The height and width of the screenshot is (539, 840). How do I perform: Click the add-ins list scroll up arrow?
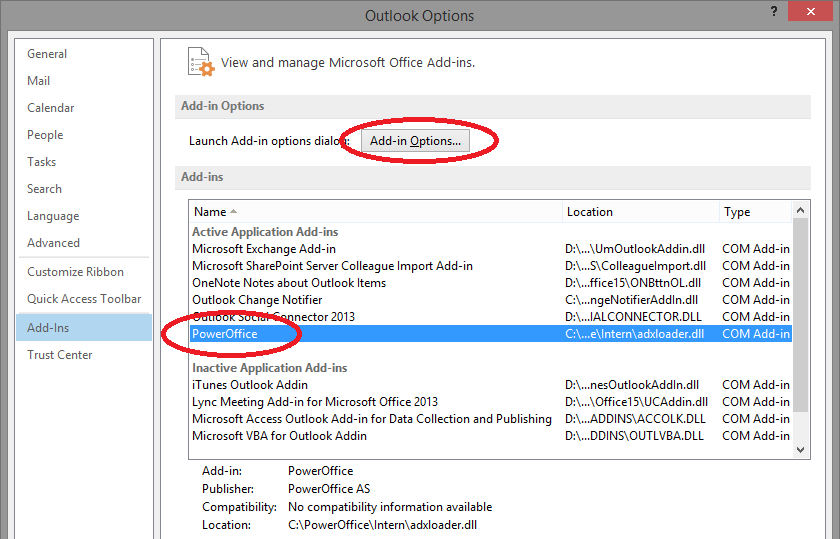tap(800, 211)
